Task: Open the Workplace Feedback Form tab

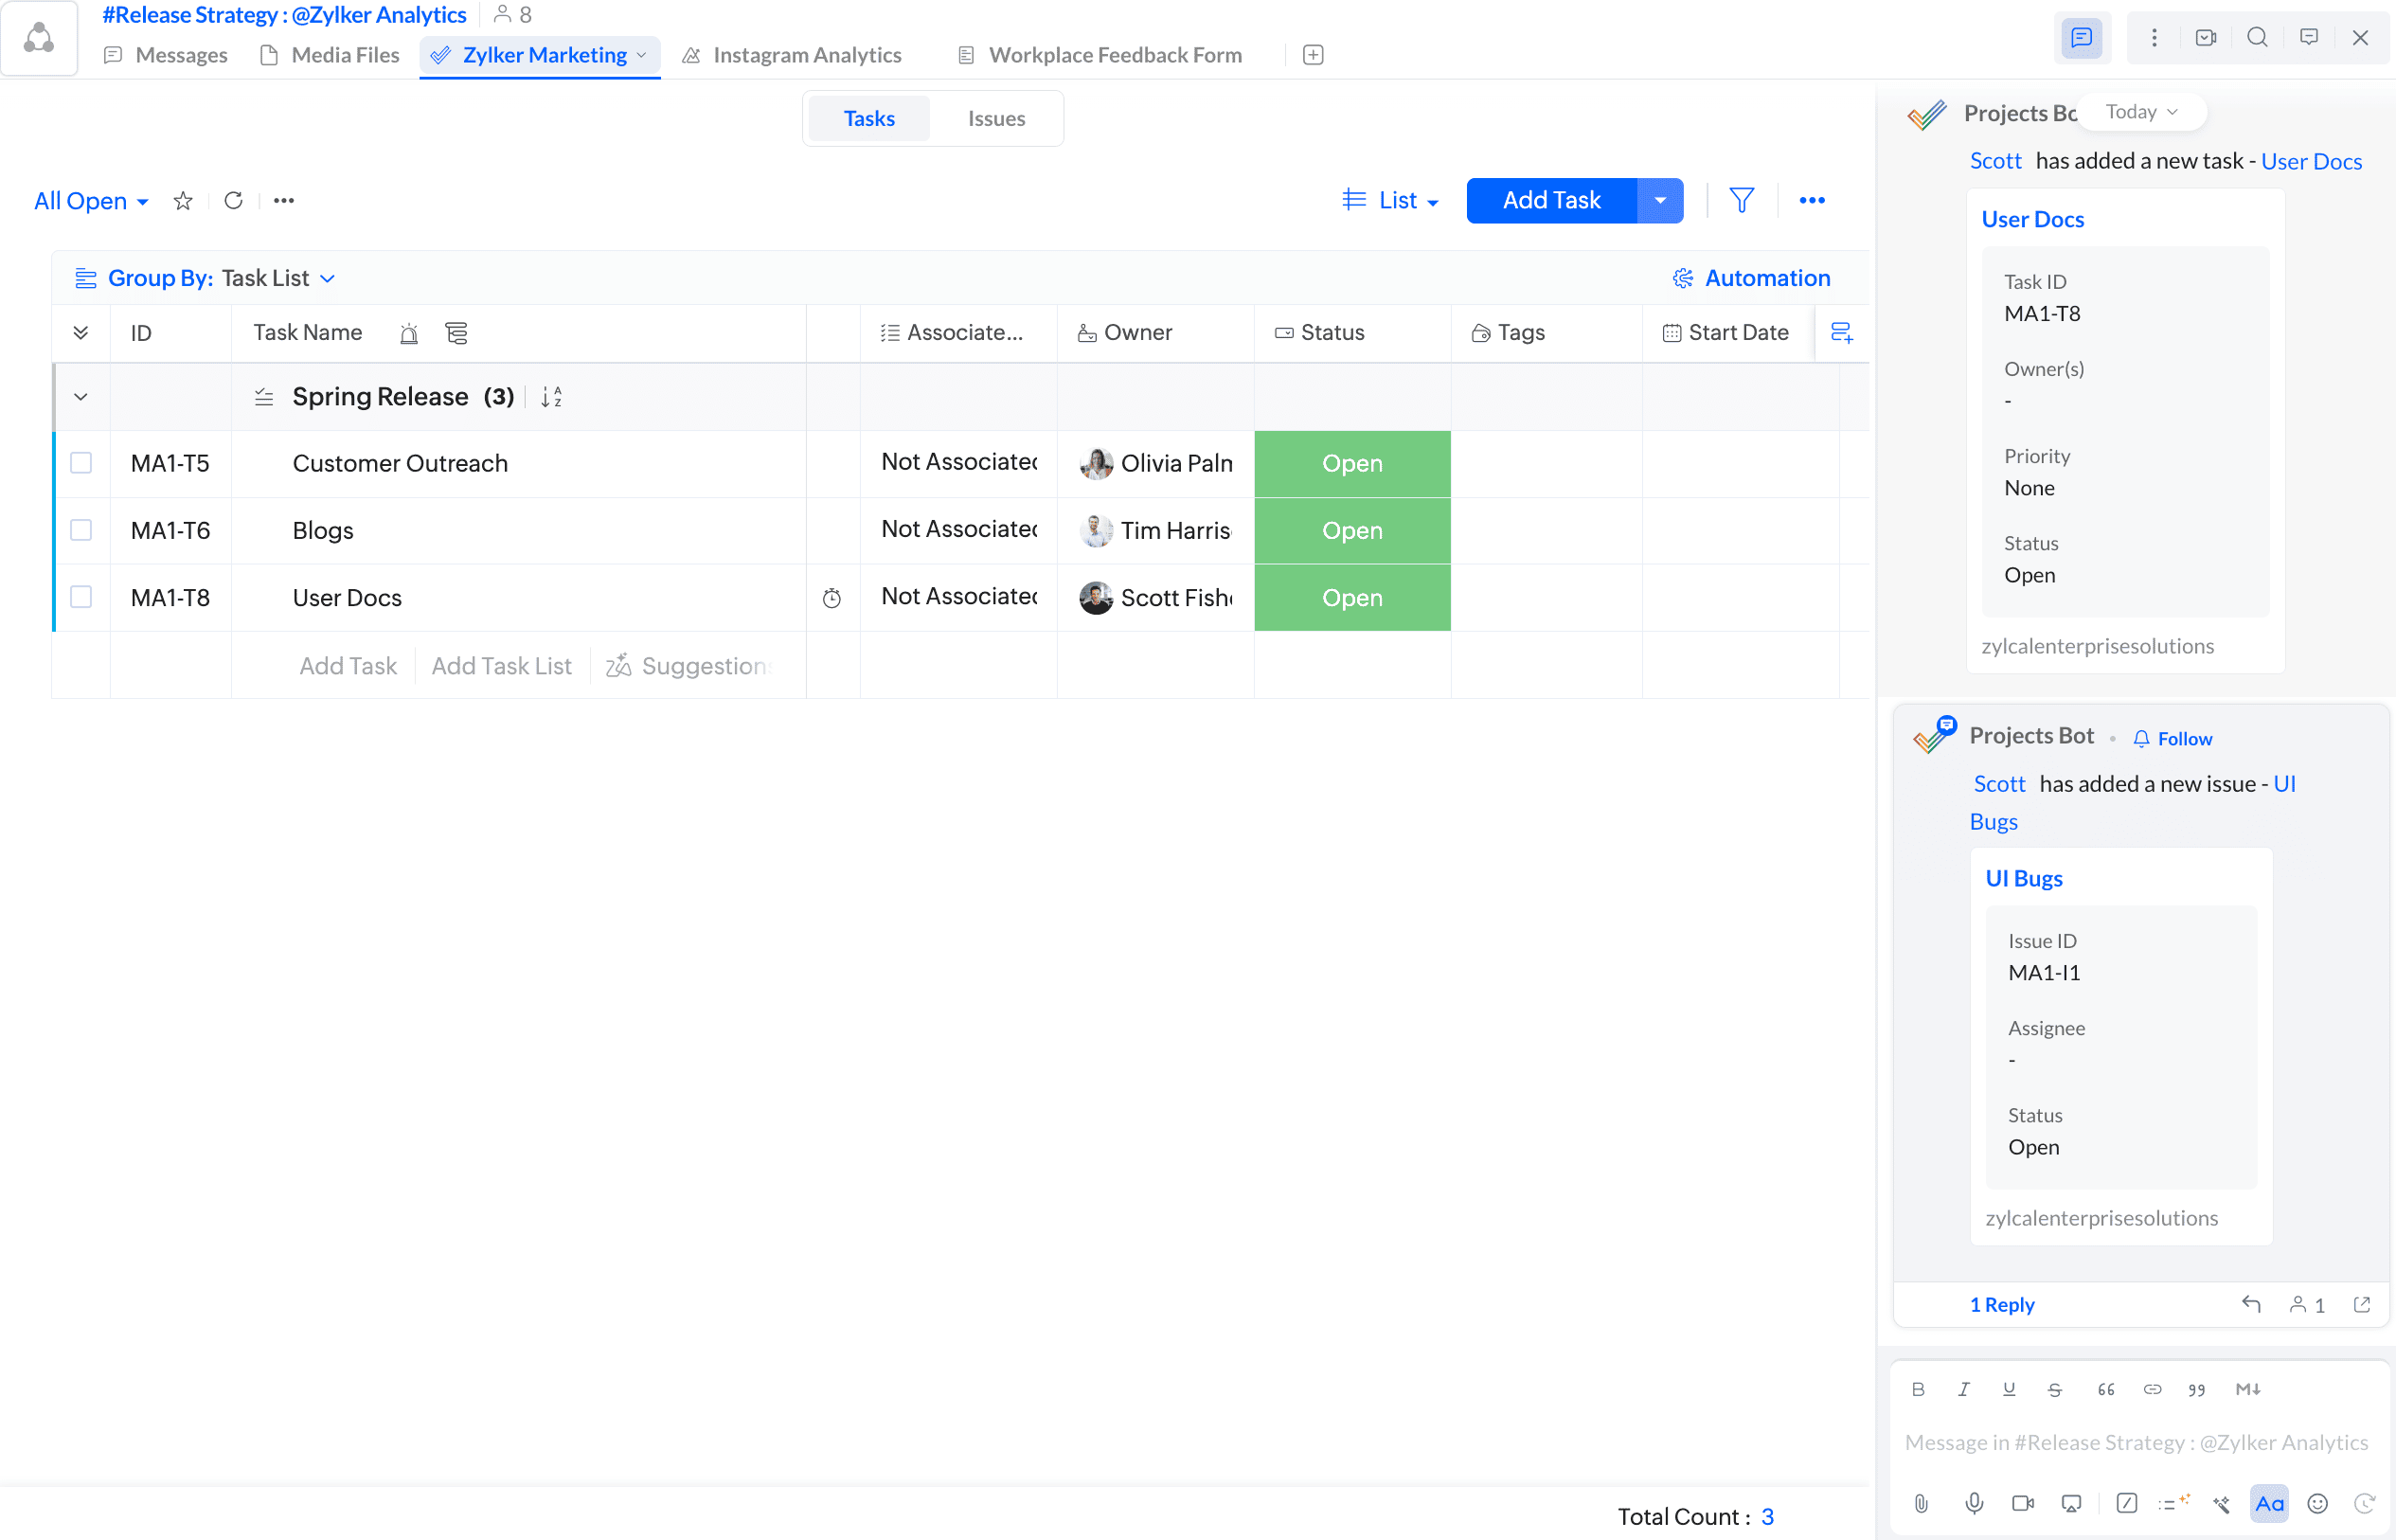Action: click(x=1100, y=55)
